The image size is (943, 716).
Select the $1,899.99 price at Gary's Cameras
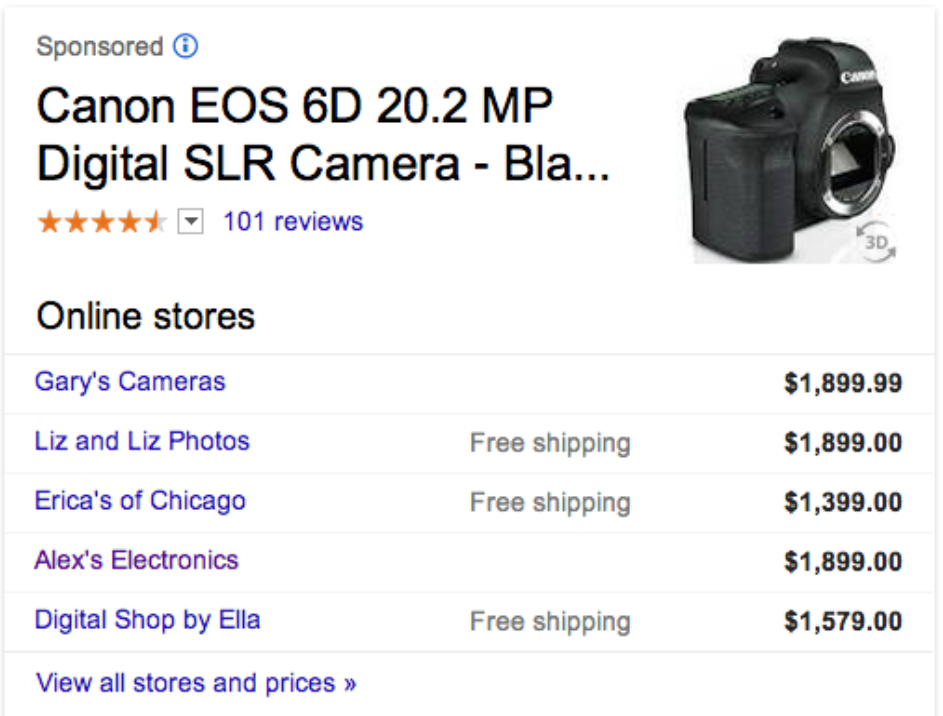[x=843, y=384]
